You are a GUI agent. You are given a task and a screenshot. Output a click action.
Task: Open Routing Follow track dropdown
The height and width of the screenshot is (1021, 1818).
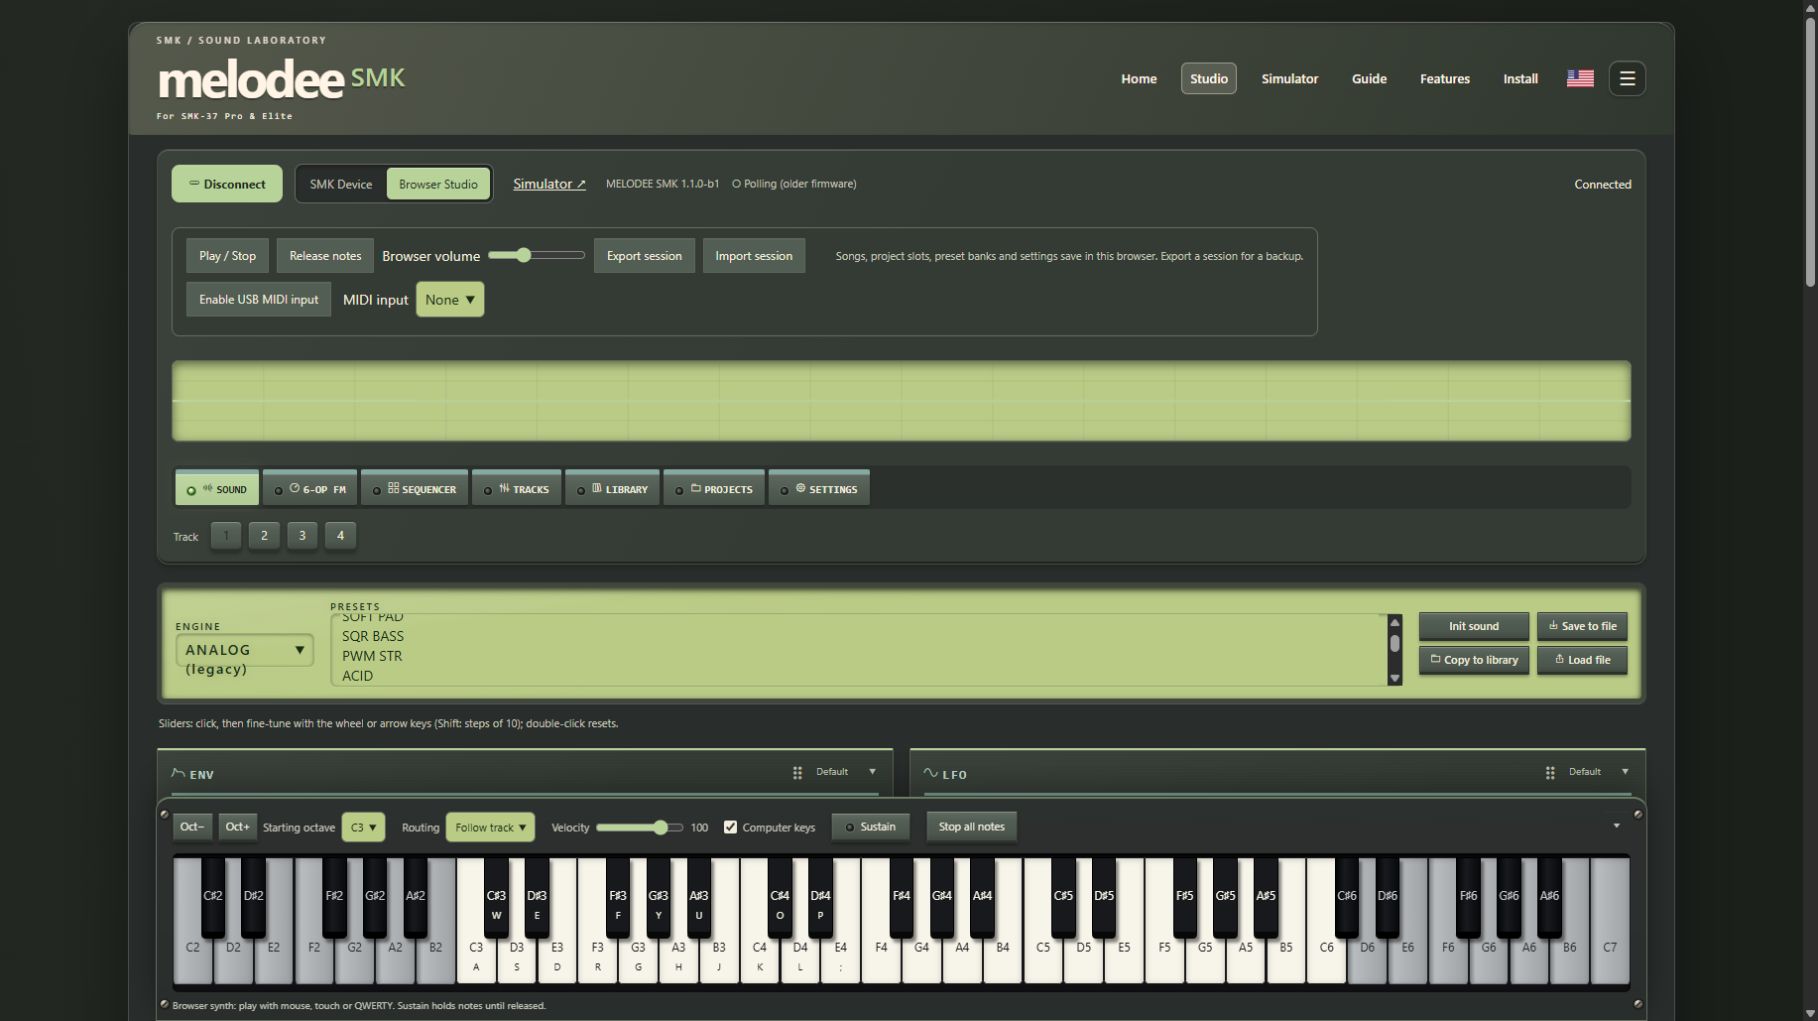coord(490,827)
